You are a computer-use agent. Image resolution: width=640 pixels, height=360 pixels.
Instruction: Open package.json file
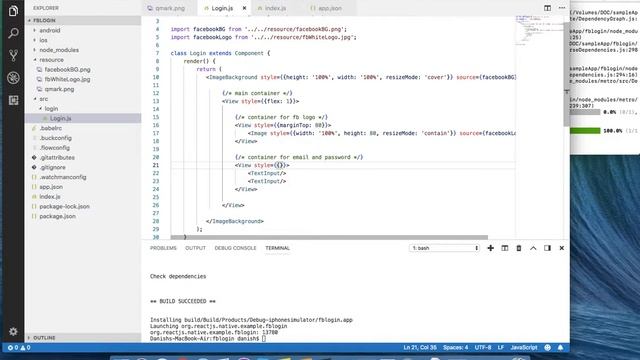pyautogui.click(x=58, y=216)
